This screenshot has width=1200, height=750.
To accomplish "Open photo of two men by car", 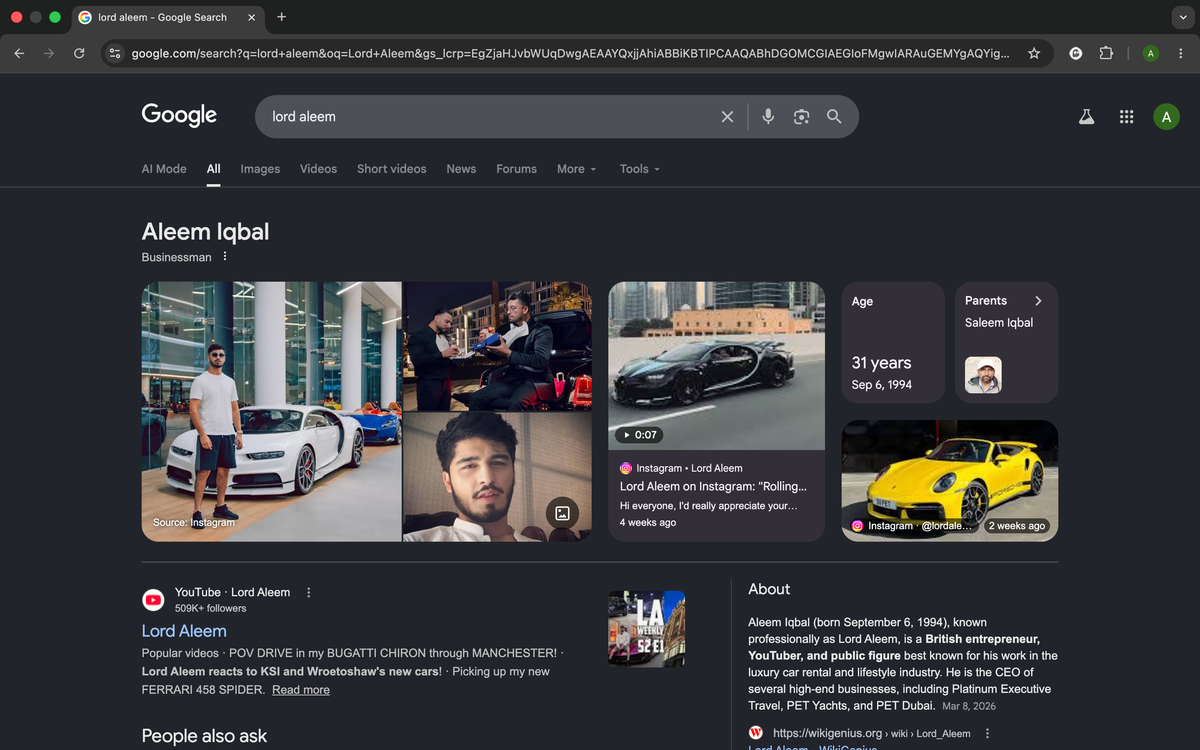I will [x=498, y=346].
